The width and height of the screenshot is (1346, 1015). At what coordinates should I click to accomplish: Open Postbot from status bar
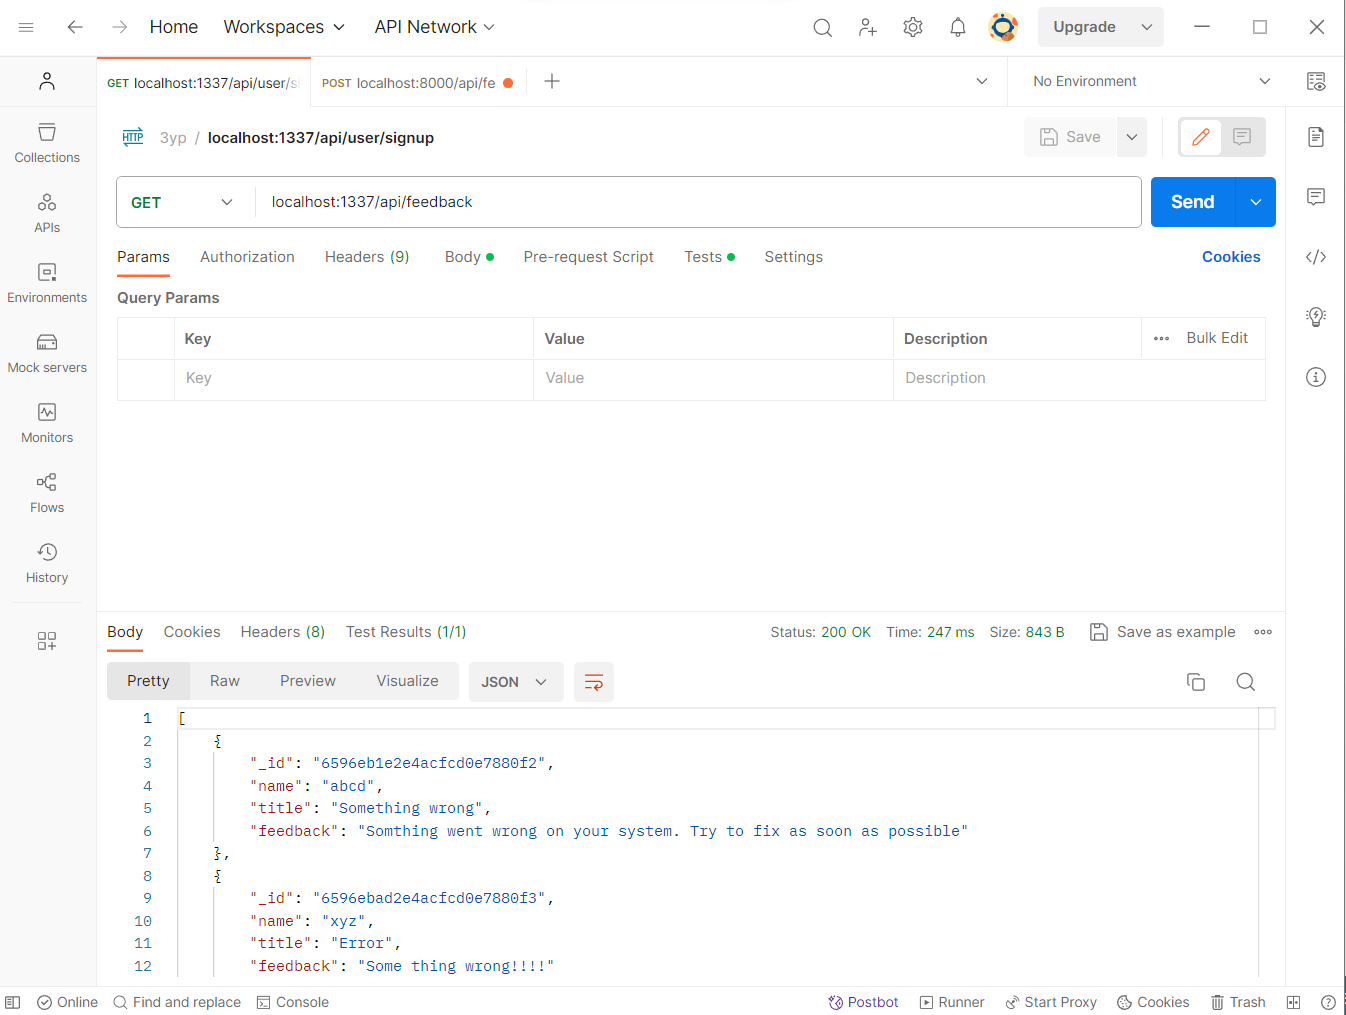pos(863,1002)
